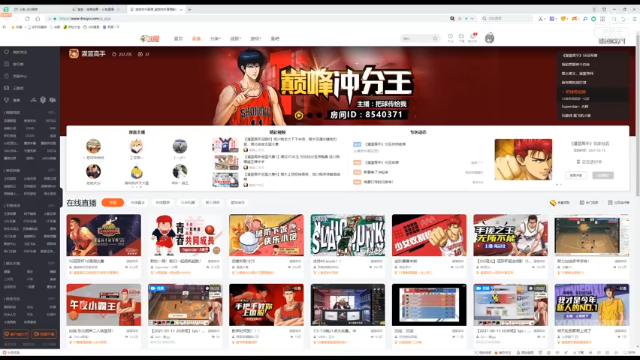640x360 pixels.
Task: Open the history clock icon in site header
Action: (x=450, y=37)
